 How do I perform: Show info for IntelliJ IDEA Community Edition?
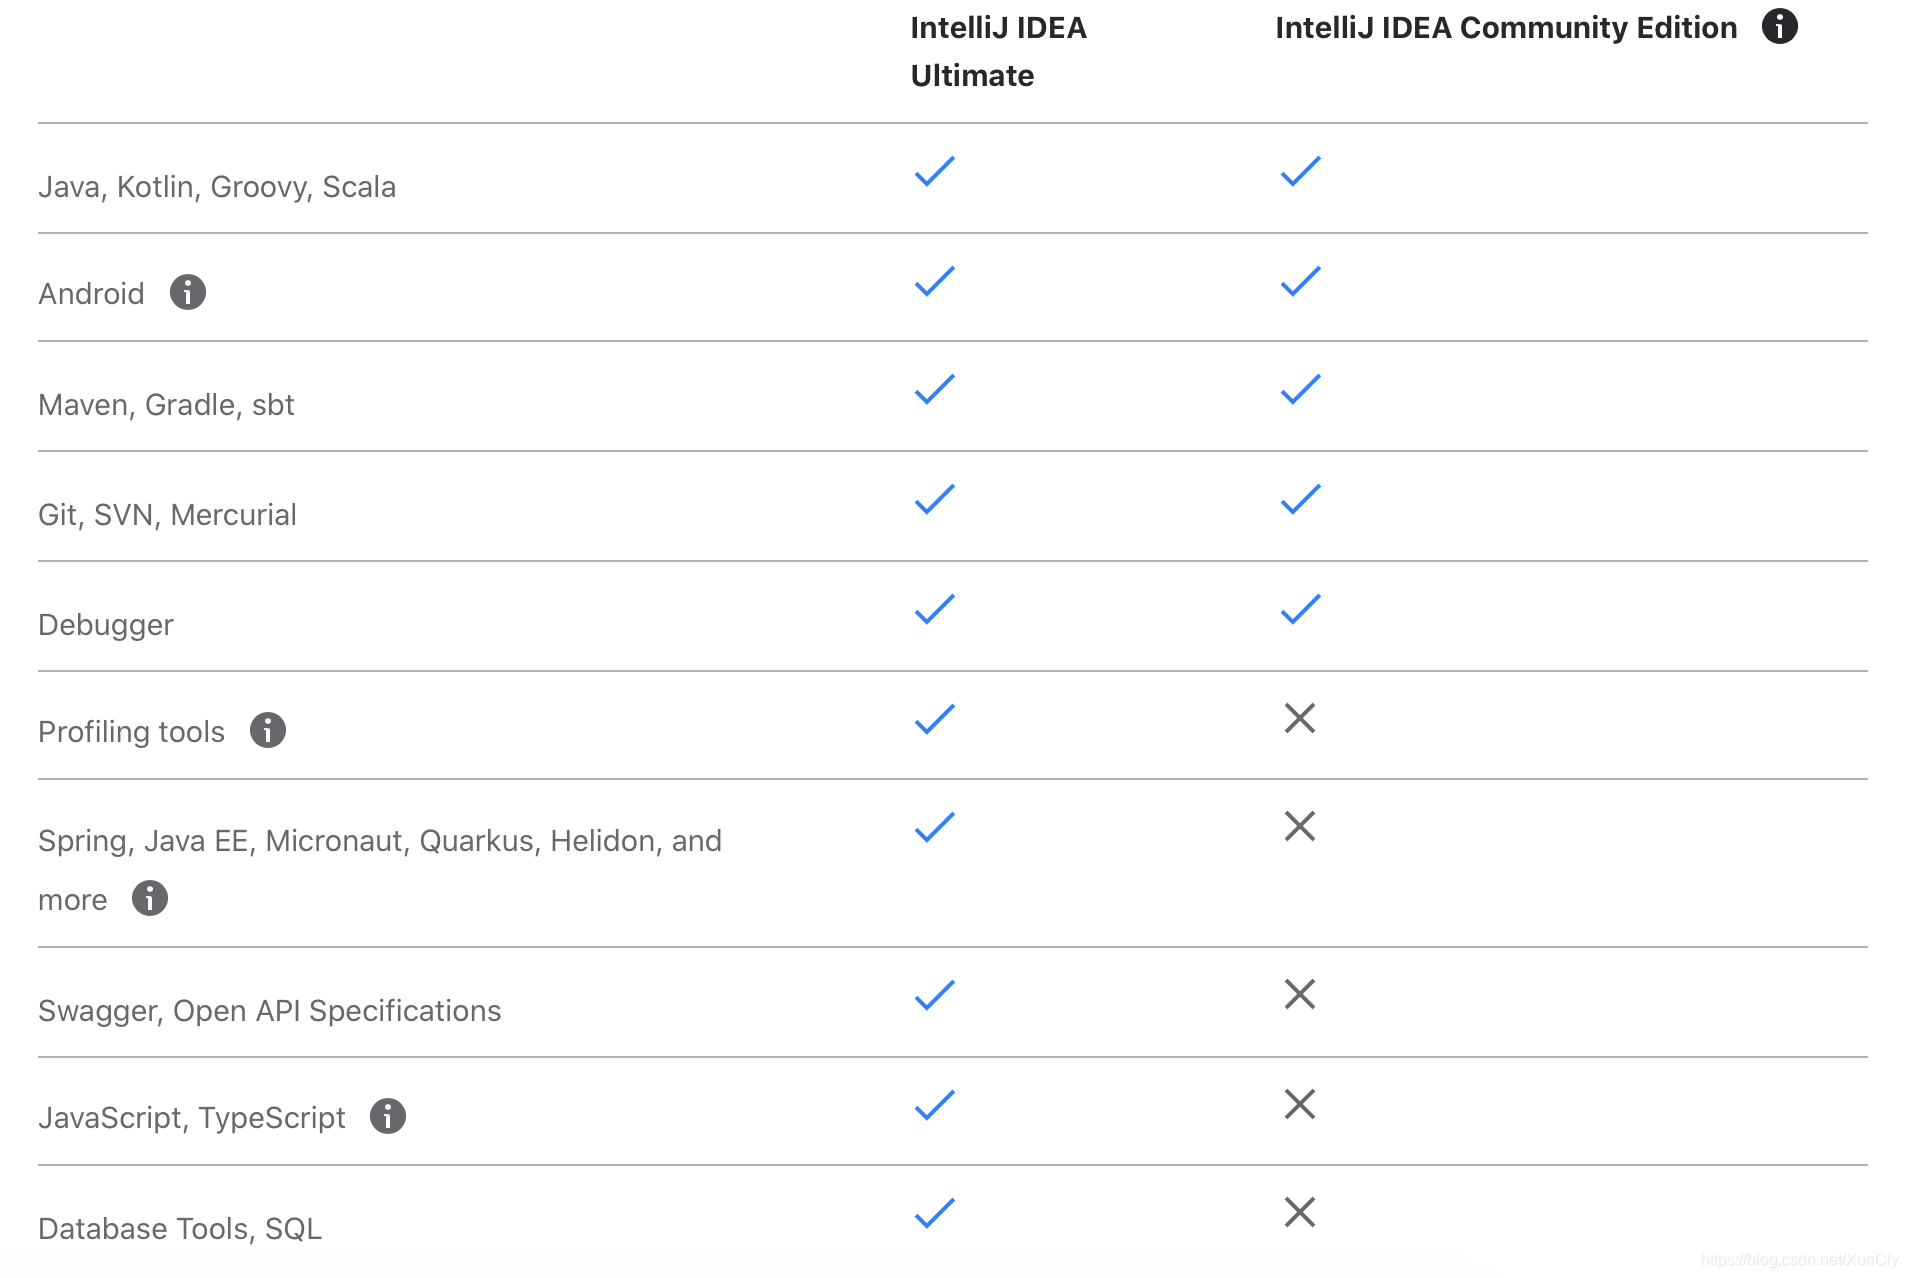(1779, 26)
